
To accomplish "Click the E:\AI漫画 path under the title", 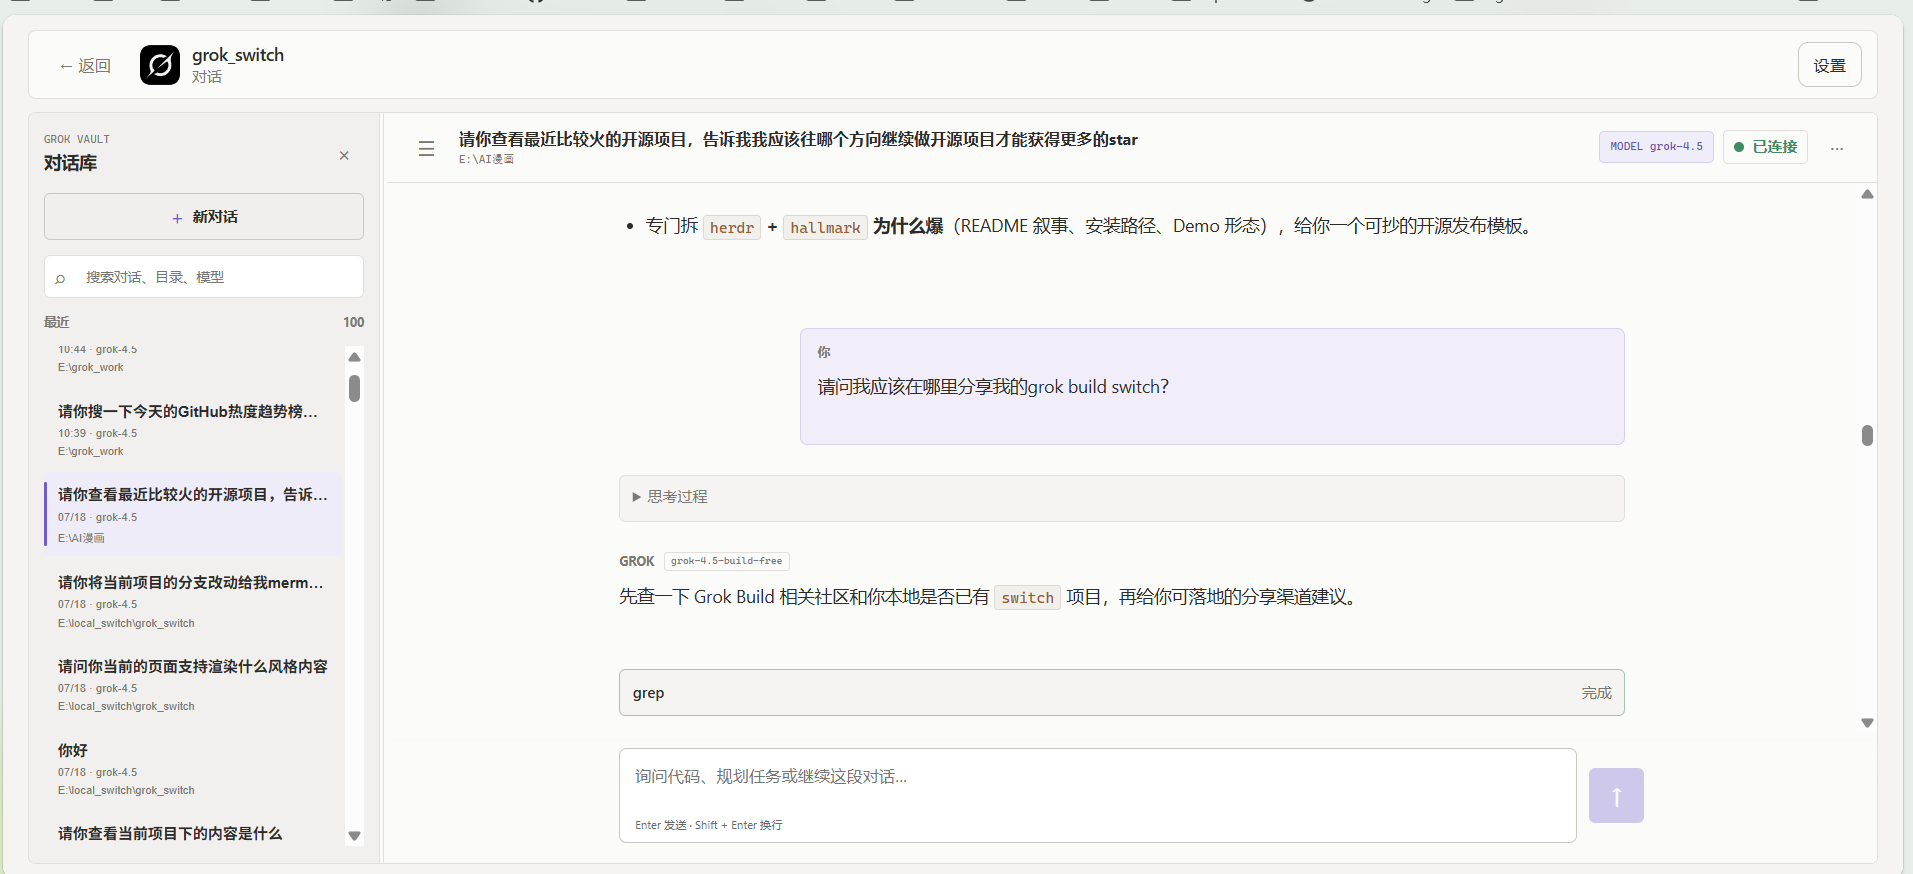I will (486, 159).
